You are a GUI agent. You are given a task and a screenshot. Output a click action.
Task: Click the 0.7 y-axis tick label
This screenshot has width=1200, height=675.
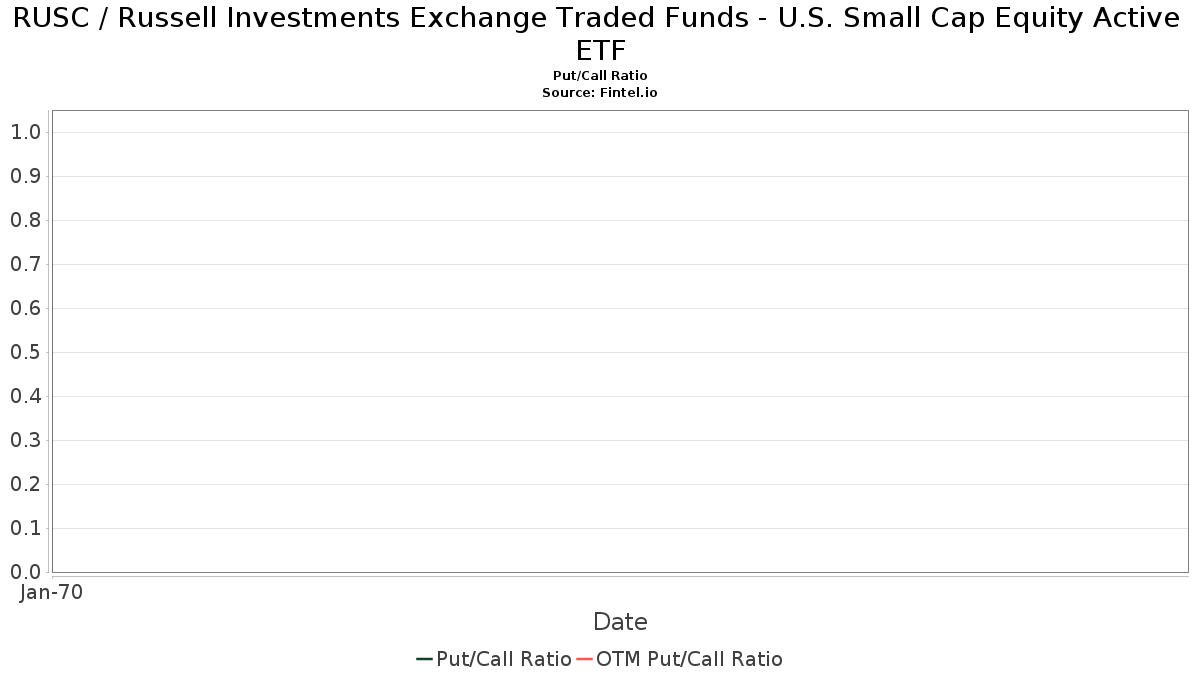pyautogui.click(x=25, y=264)
